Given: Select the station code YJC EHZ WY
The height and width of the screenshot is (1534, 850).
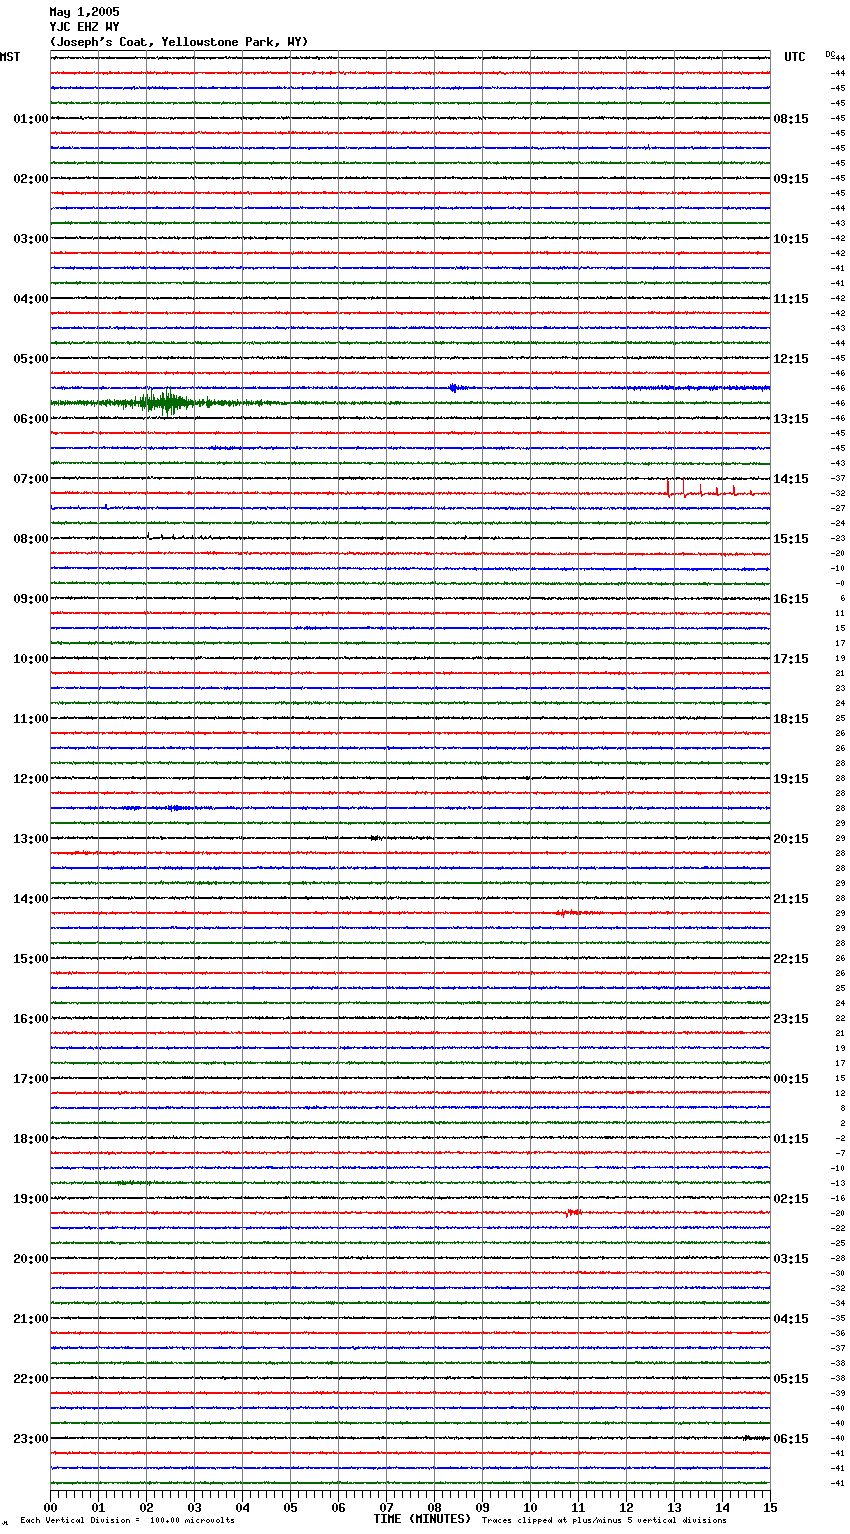Looking at the screenshot, I should pyautogui.click(x=84, y=27).
